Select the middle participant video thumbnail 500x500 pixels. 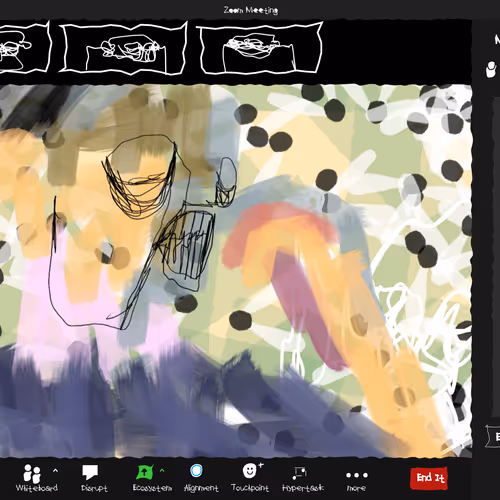click(x=123, y=47)
